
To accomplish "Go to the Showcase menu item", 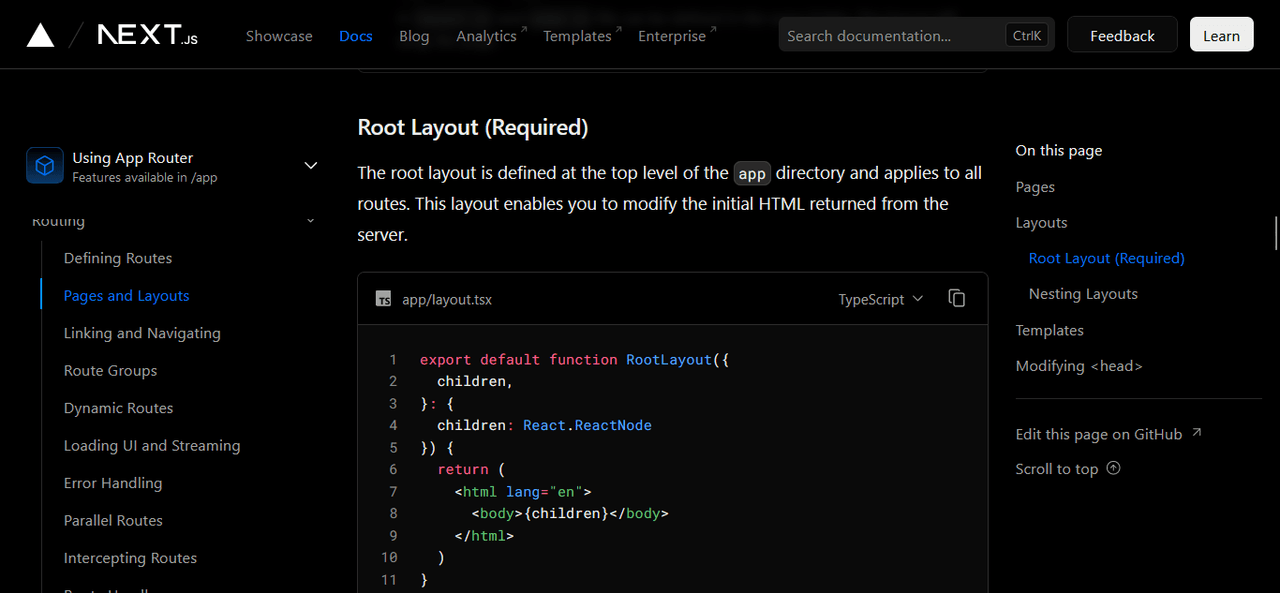I will 279,36.
